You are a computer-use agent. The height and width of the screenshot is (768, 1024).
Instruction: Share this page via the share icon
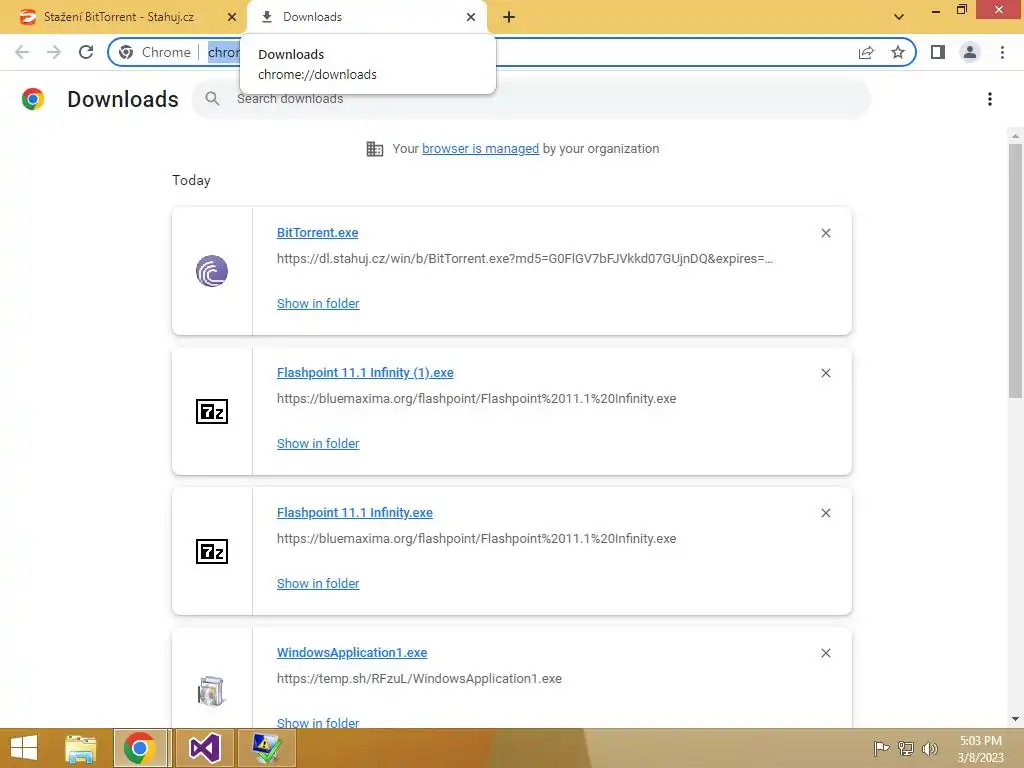click(x=866, y=52)
